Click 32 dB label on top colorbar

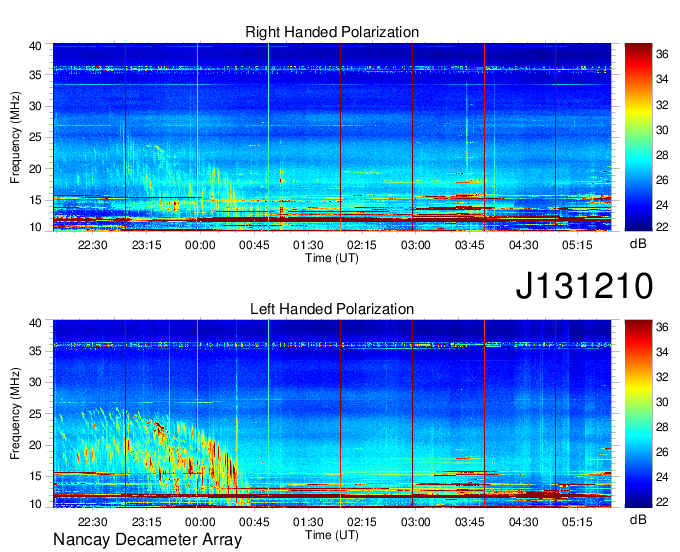click(x=662, y=105)
